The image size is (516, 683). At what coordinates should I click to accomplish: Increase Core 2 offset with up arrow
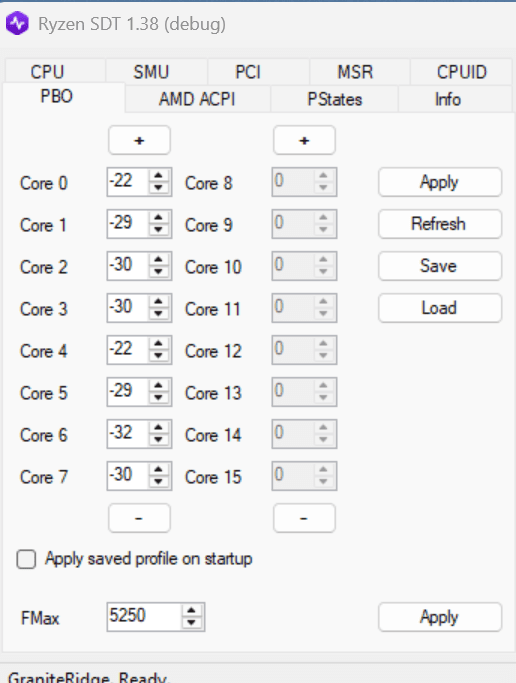(159, 259)
